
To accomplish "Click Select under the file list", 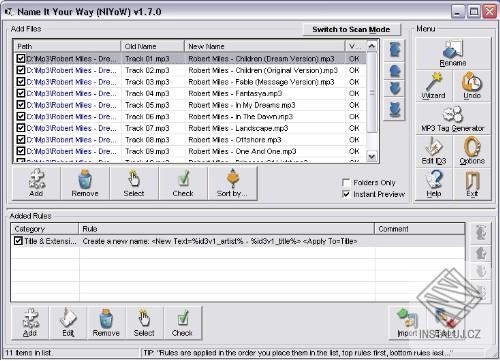I will (134, 183).
